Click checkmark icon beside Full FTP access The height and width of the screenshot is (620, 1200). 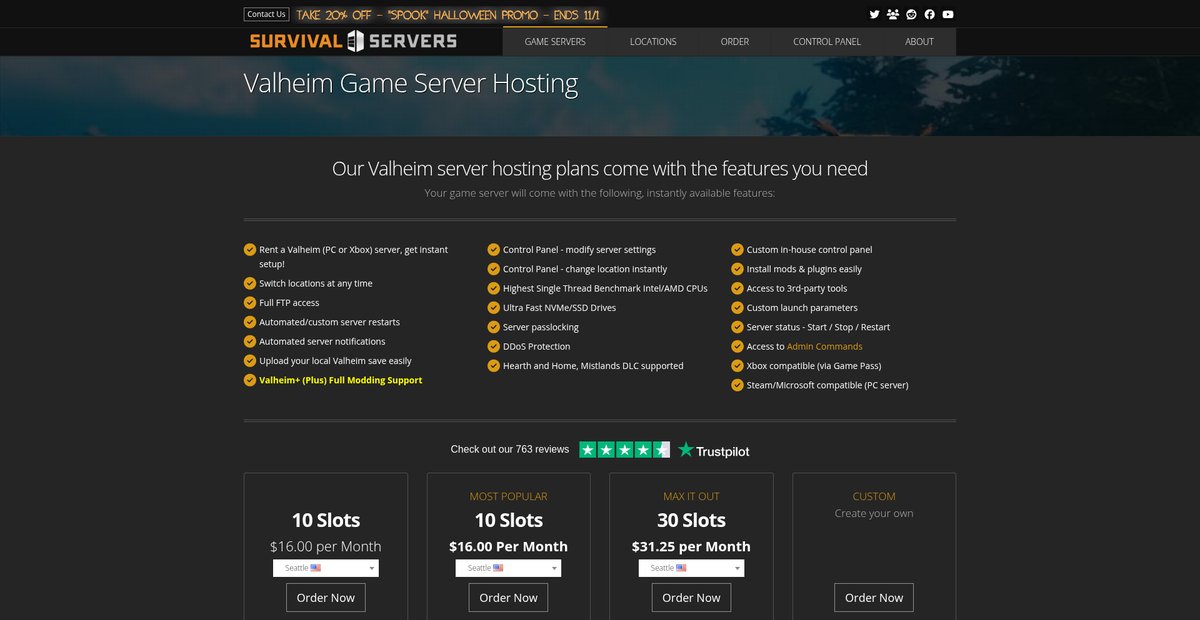click(x=250, y=303)
